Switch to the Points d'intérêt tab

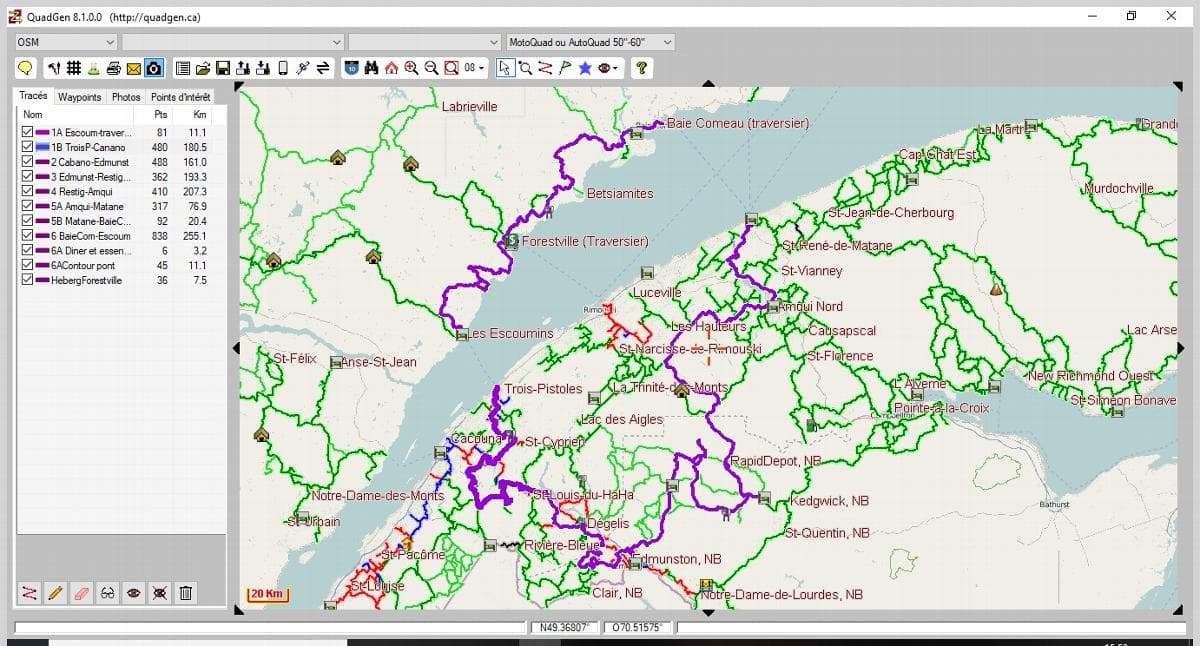coord(180,97)
